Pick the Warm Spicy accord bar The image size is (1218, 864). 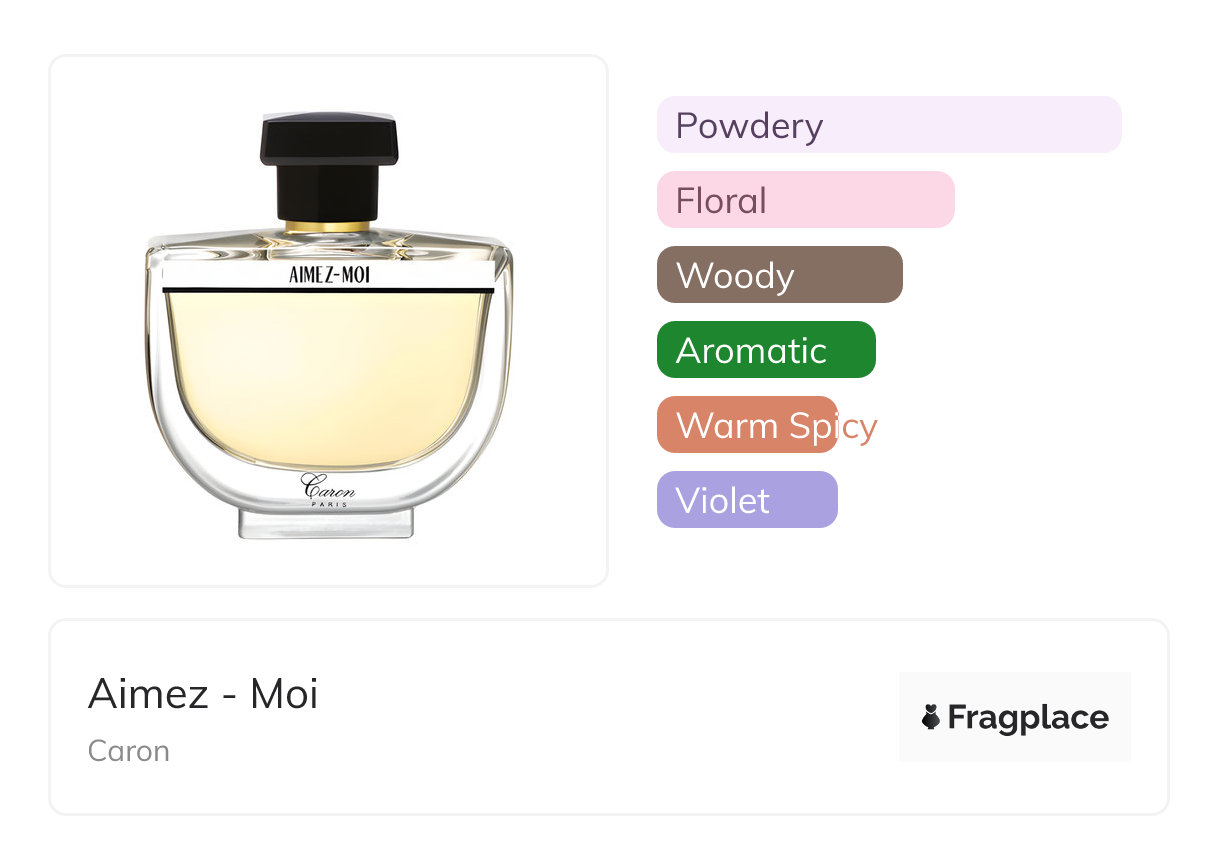747,425
